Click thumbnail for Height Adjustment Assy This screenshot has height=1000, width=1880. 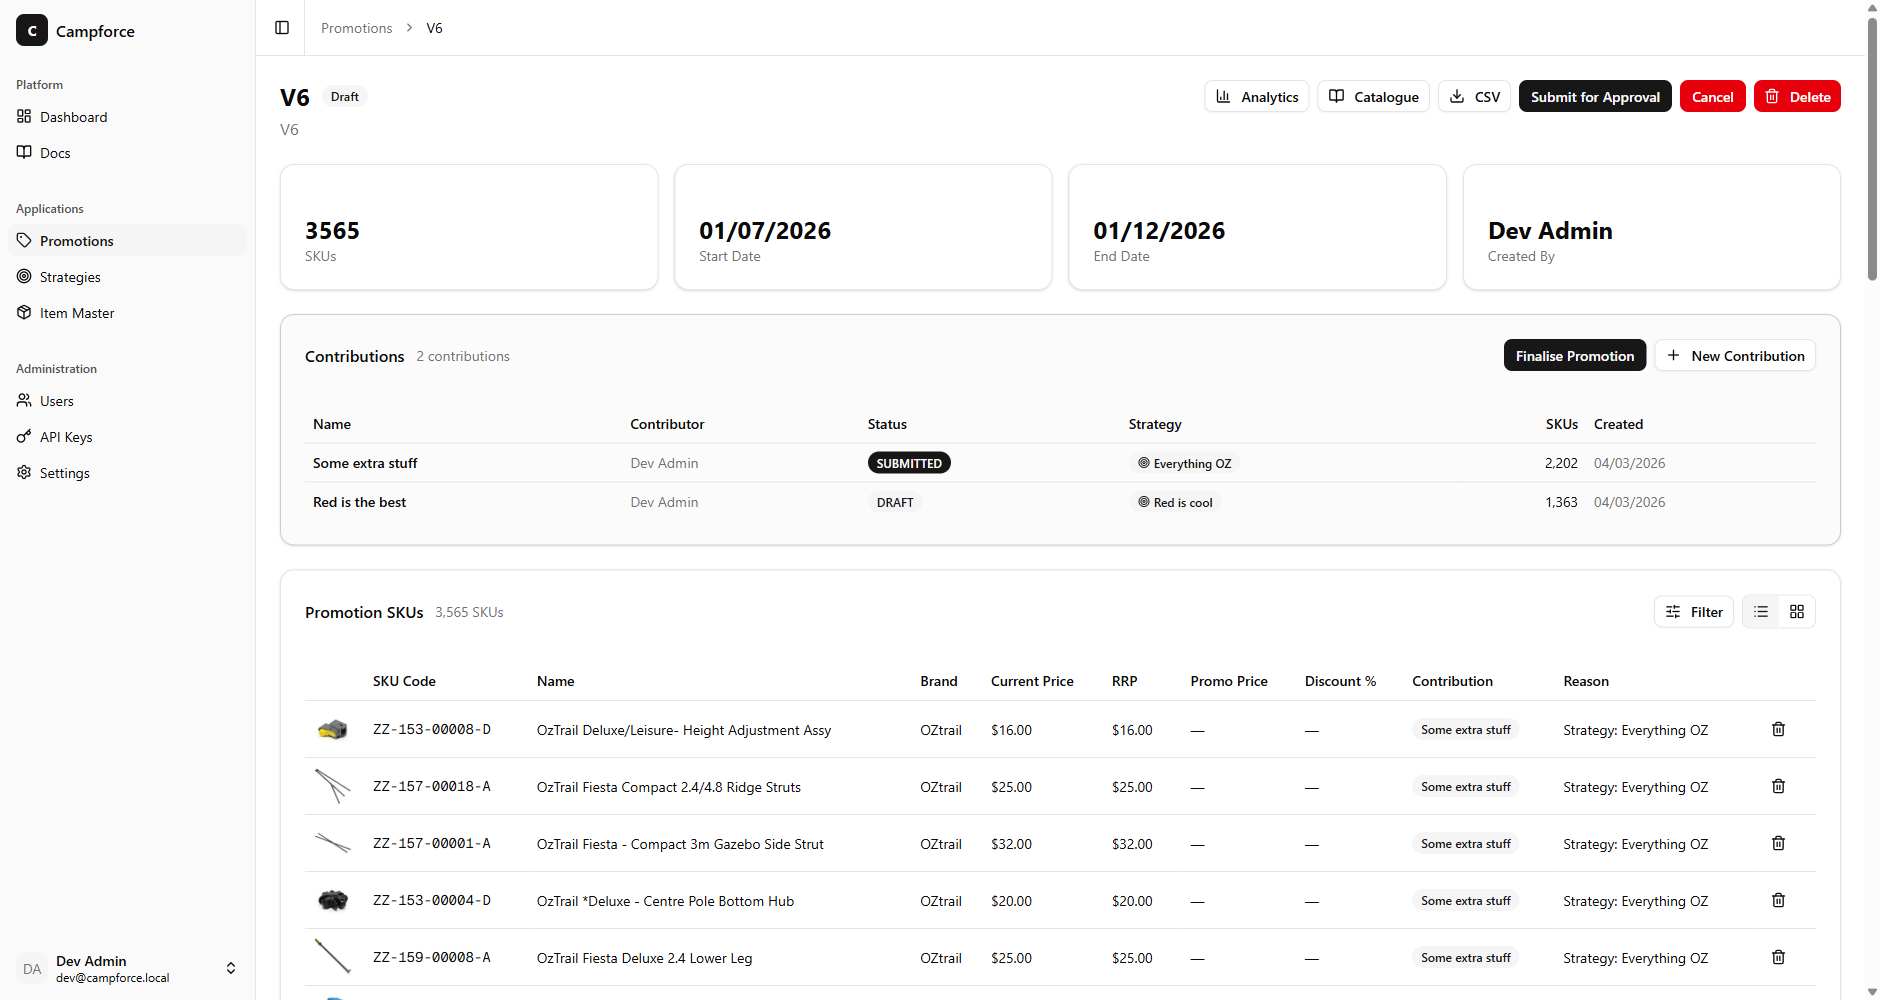[x=332, y=729]
